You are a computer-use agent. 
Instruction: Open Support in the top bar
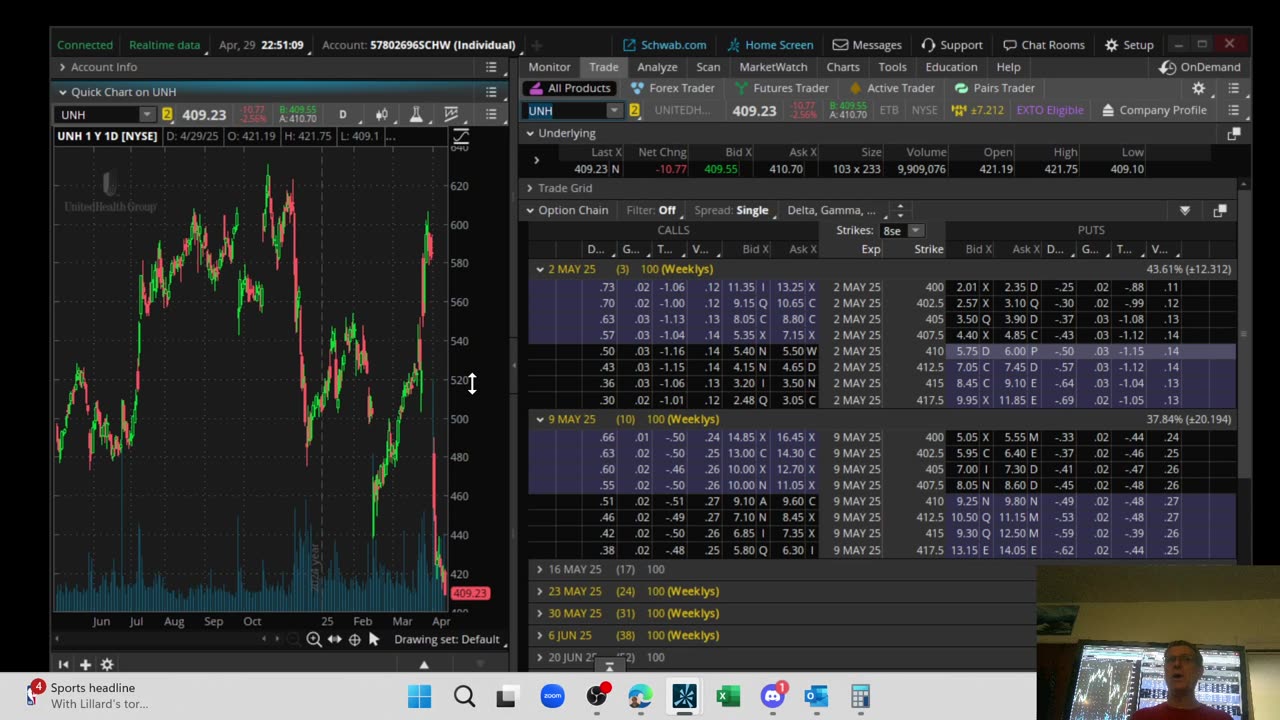[952, 45]
